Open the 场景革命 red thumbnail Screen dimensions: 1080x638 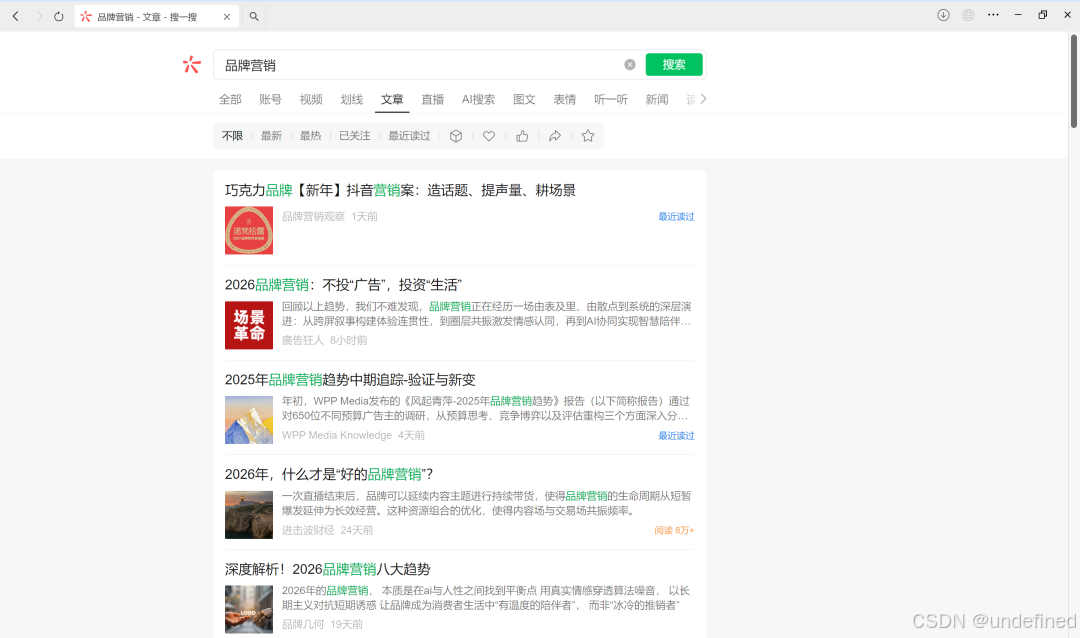coord(249,325)
